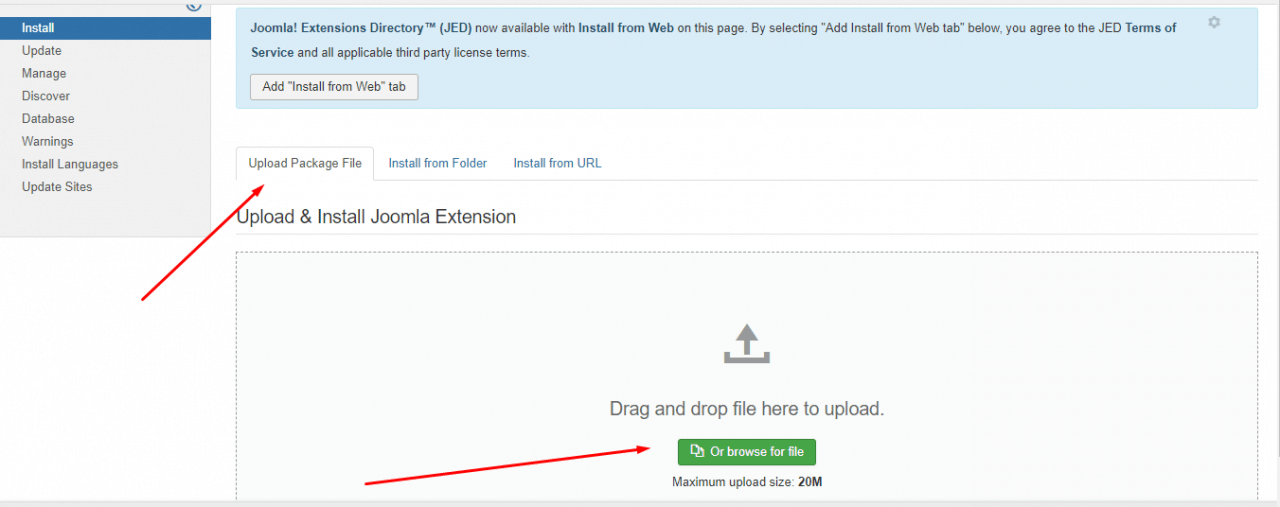Switch to the Install from URL tab
The image size is (1280, 507).
558,163
